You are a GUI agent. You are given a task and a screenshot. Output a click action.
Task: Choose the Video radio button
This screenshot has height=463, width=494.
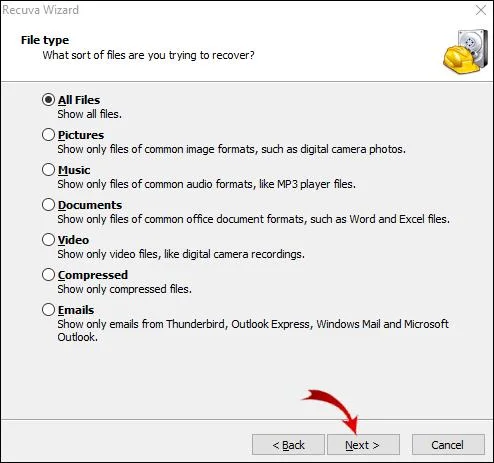click(x=48, y=240)
